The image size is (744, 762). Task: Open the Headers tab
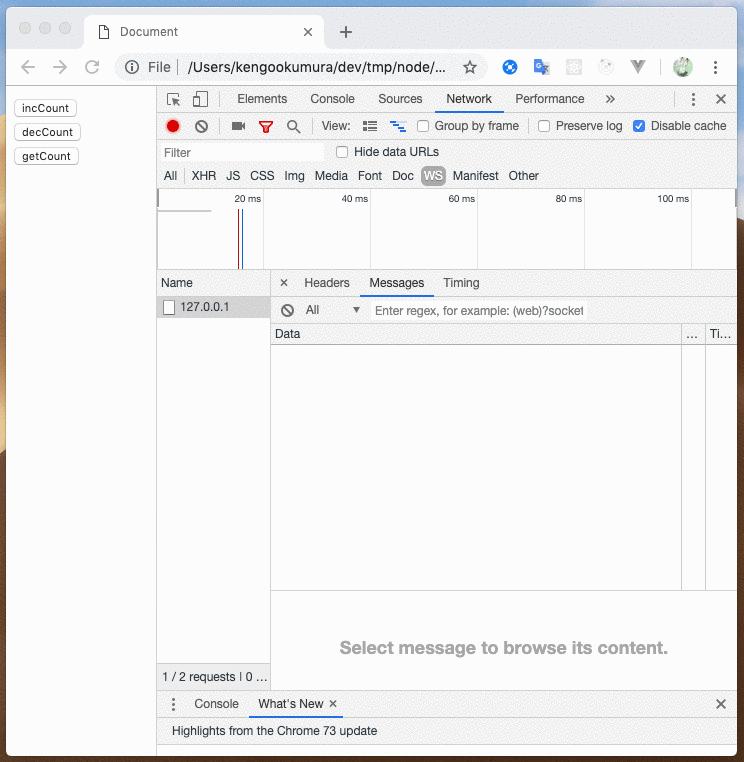327,283
